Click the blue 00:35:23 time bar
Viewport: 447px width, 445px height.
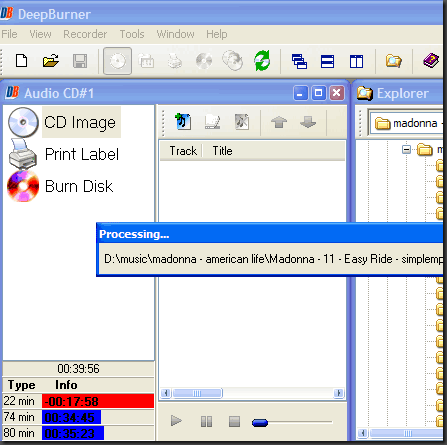coord(73,433)
